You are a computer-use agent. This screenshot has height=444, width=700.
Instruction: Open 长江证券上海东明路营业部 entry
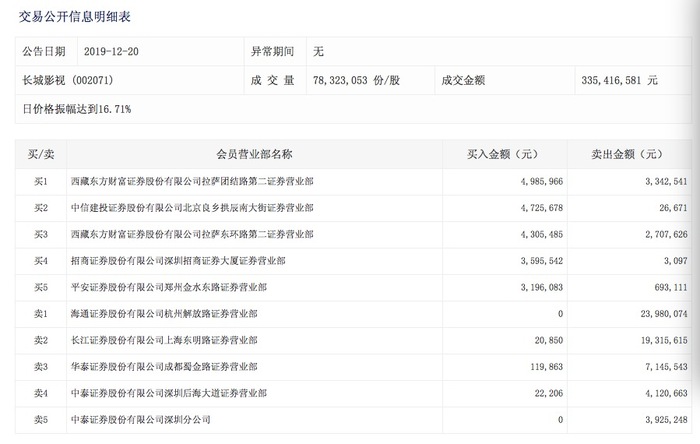(164, 340)
